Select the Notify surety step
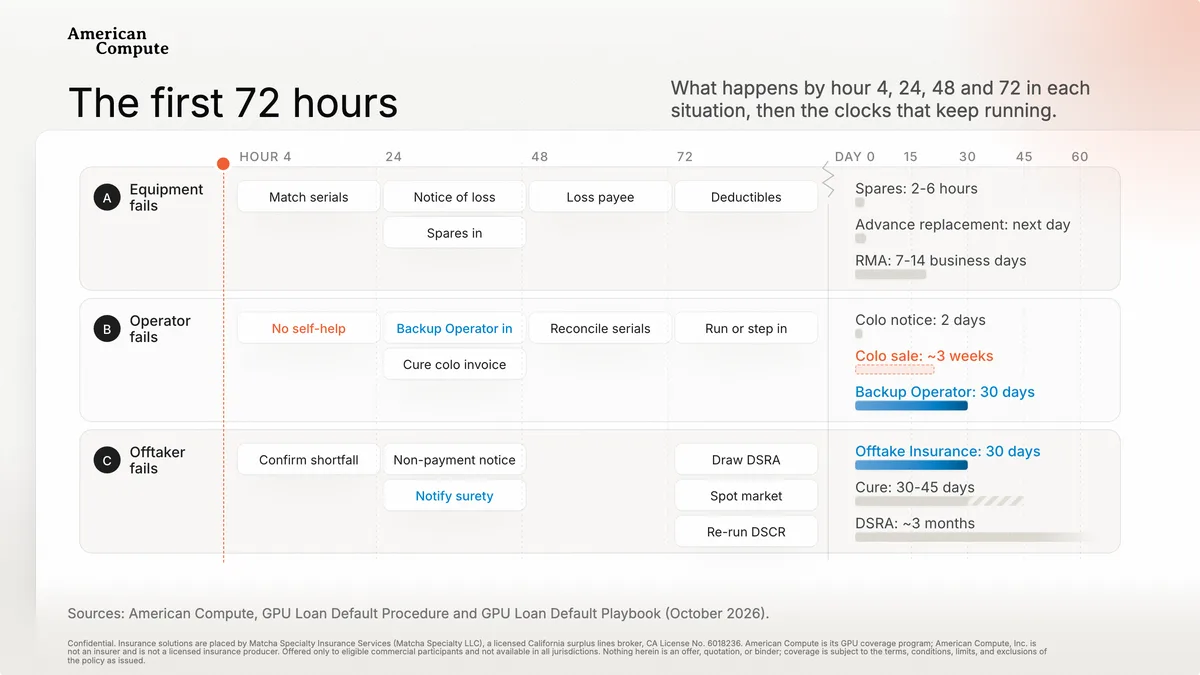1200x675 pixels. coord(455,496)
